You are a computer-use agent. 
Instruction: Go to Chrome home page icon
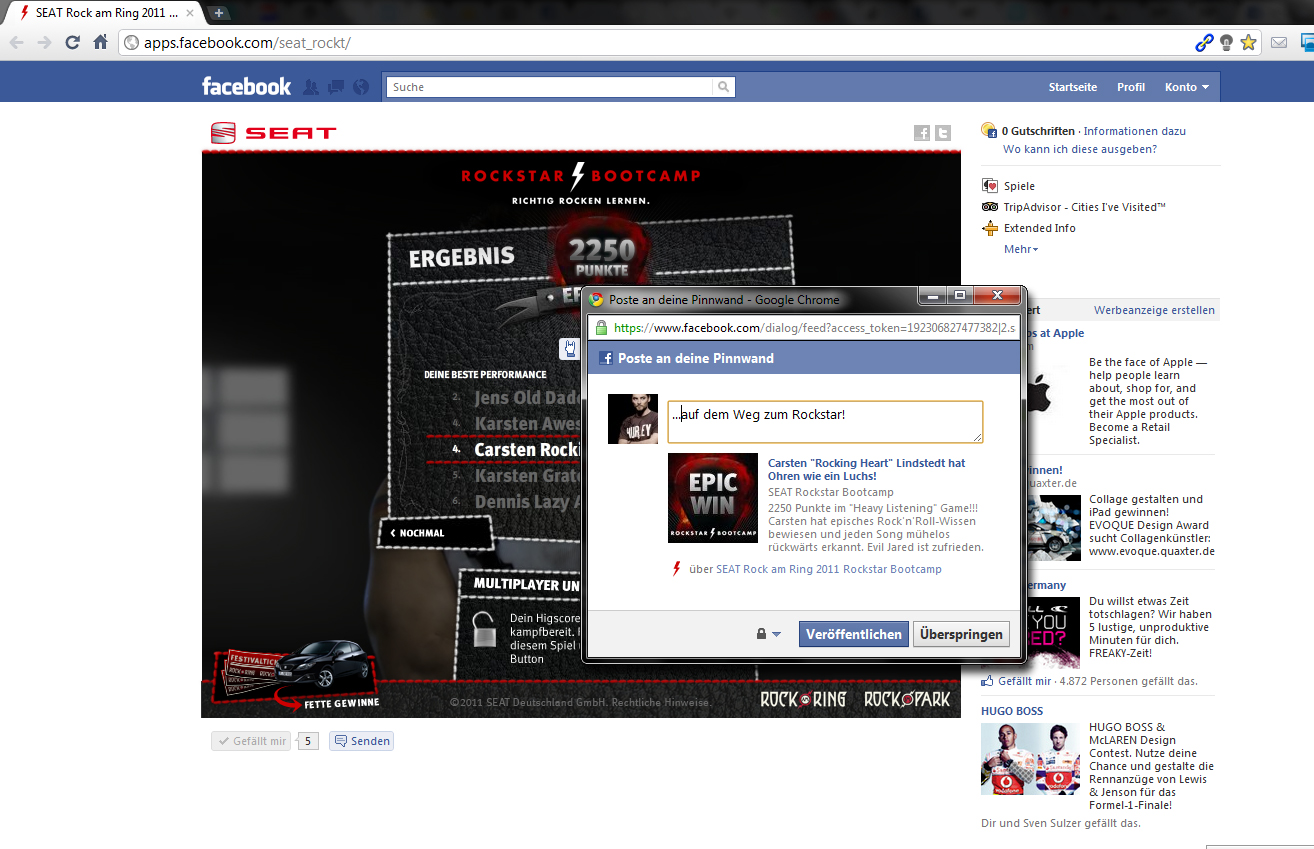(x=100, y=42)
